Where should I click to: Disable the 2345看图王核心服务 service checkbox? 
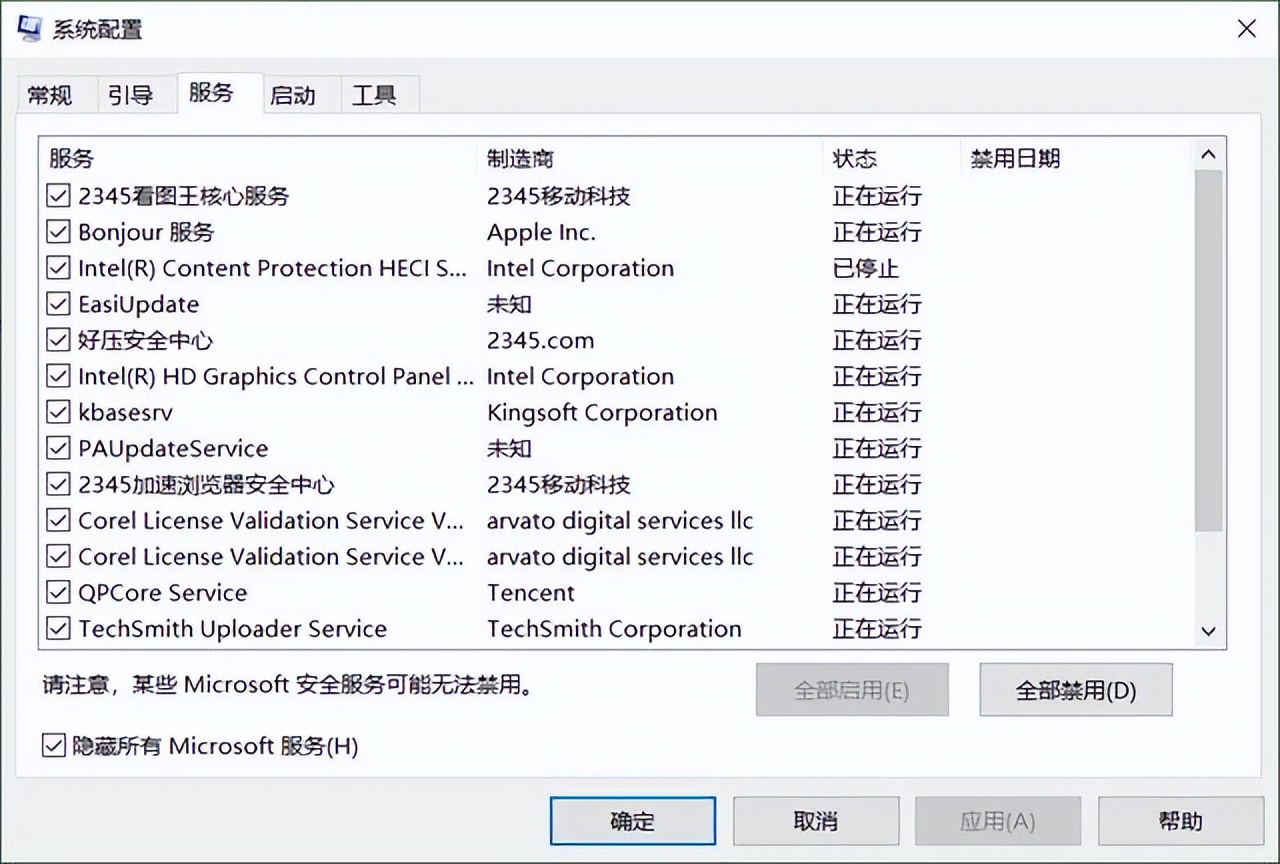click(x=58, y=196)
